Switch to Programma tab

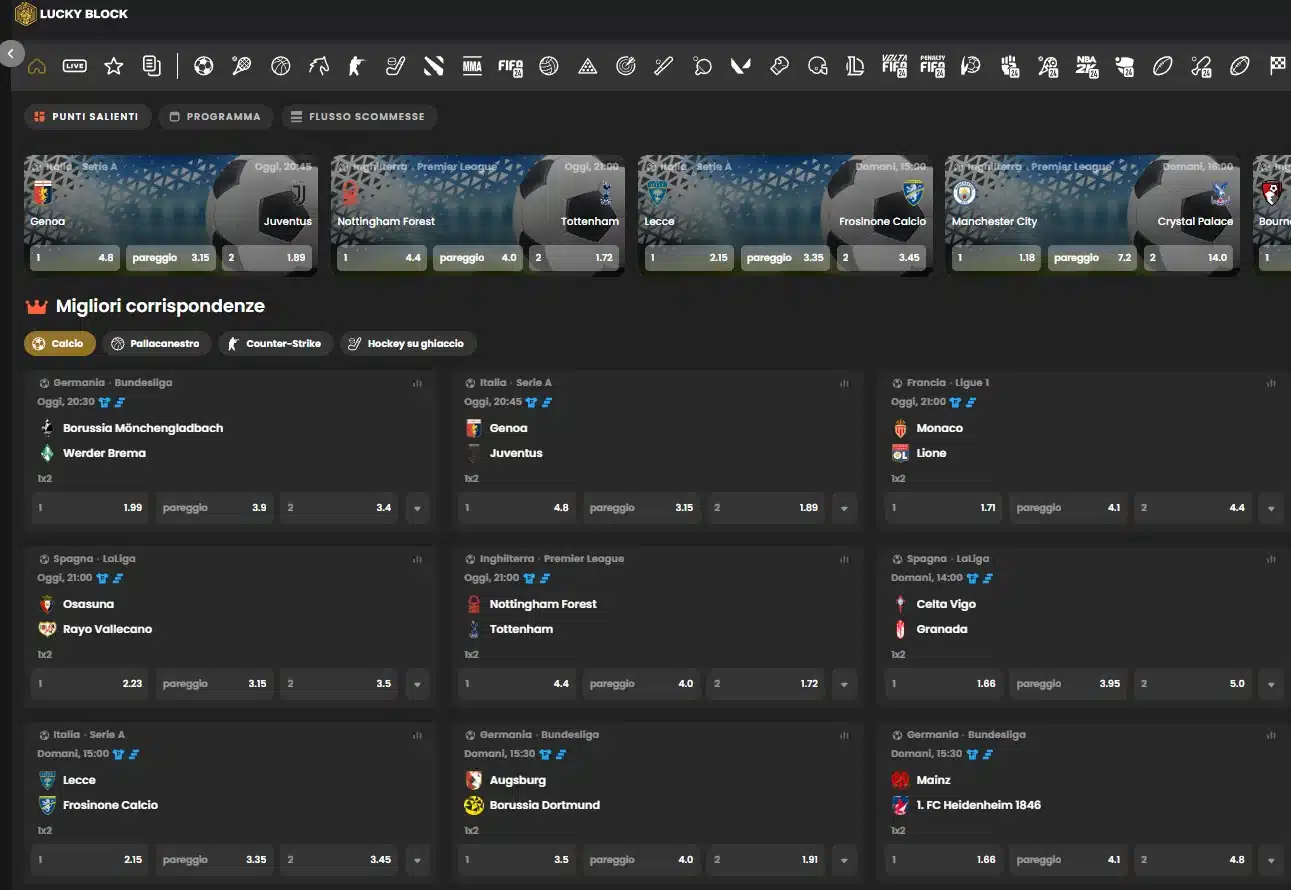[215, 117]
